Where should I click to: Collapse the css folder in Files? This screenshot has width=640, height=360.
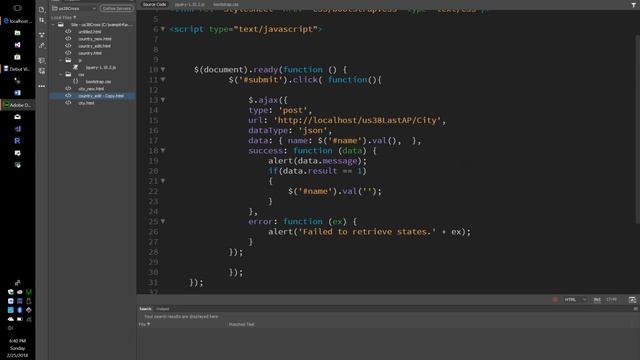61,74
